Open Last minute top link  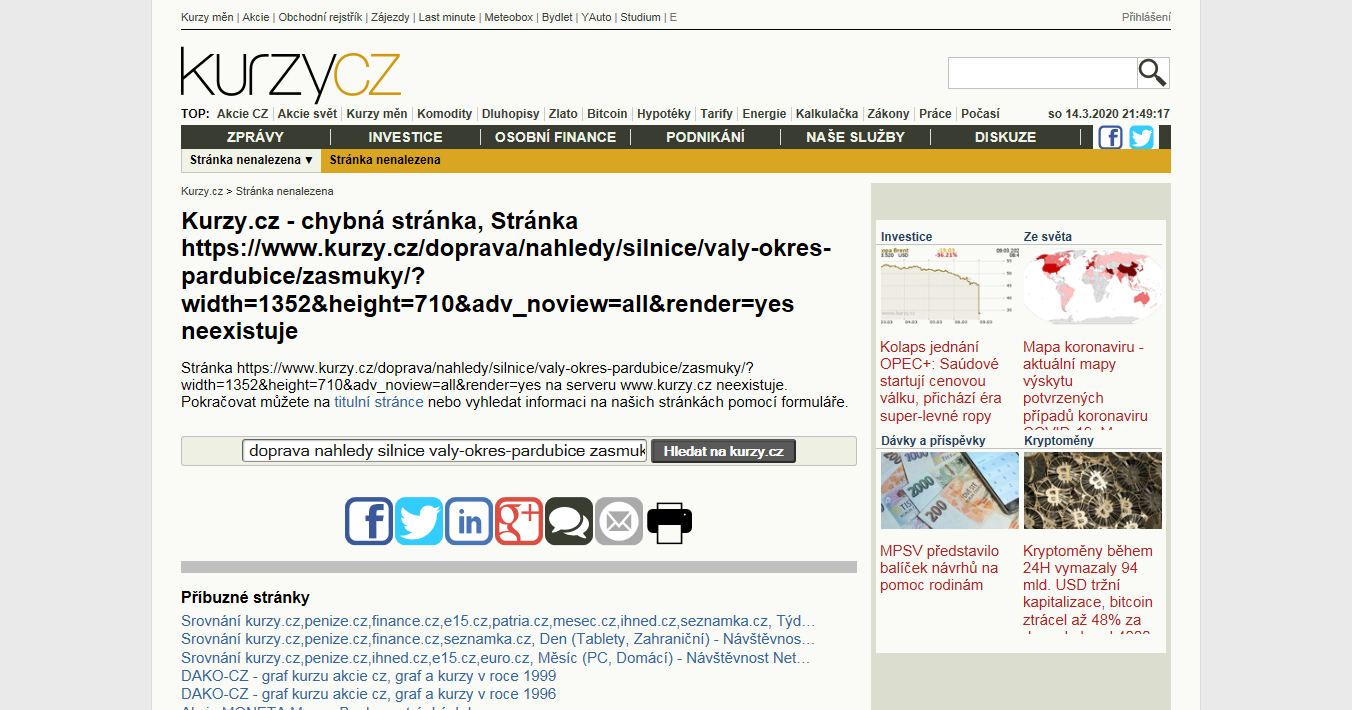448,17
